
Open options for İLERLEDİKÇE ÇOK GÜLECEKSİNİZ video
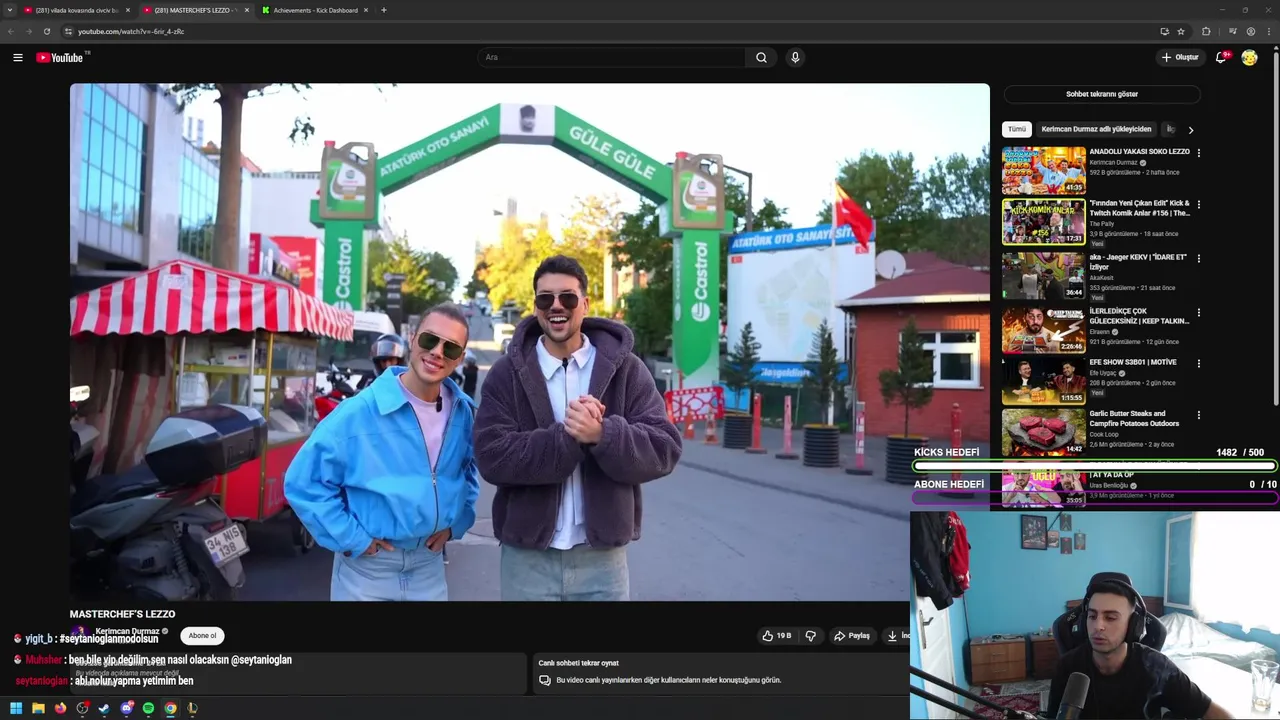[x=1199, y=313]
